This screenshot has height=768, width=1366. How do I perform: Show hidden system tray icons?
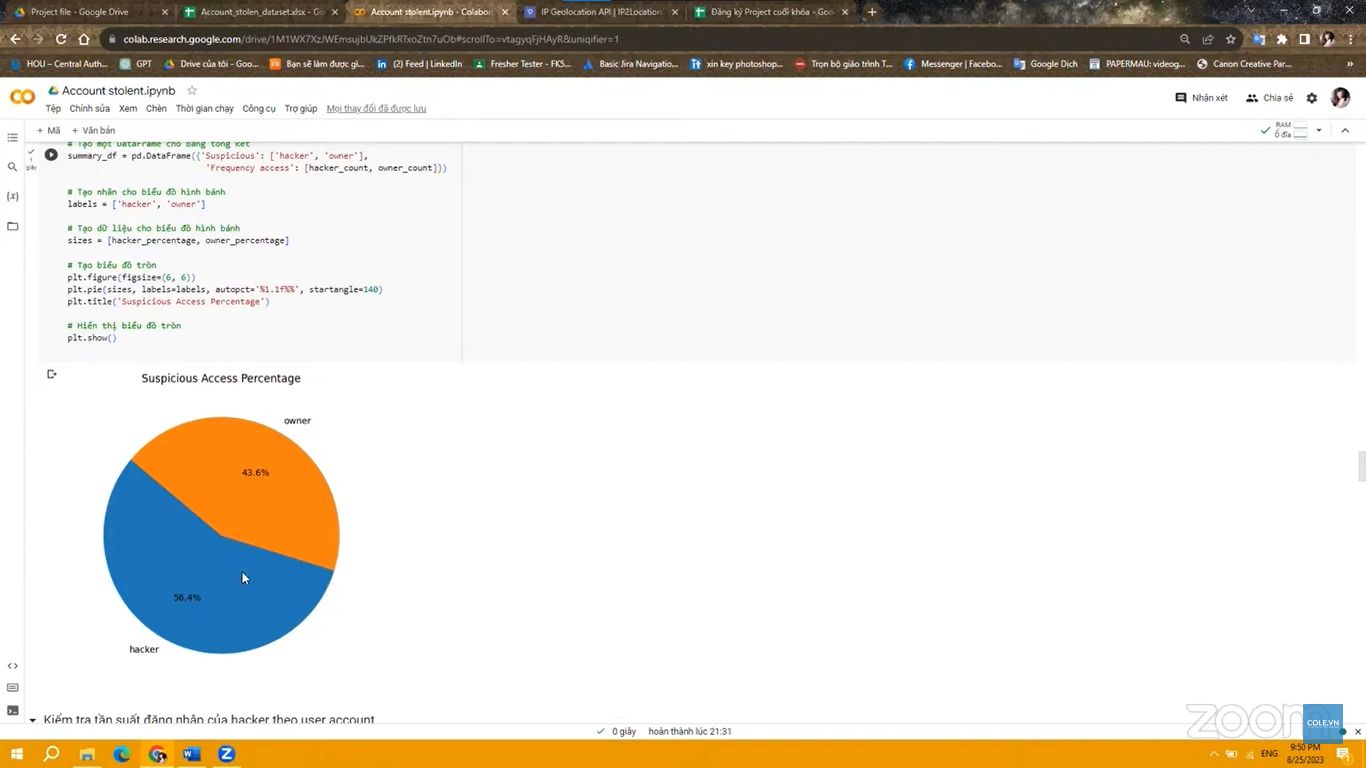pos(1215,754)
